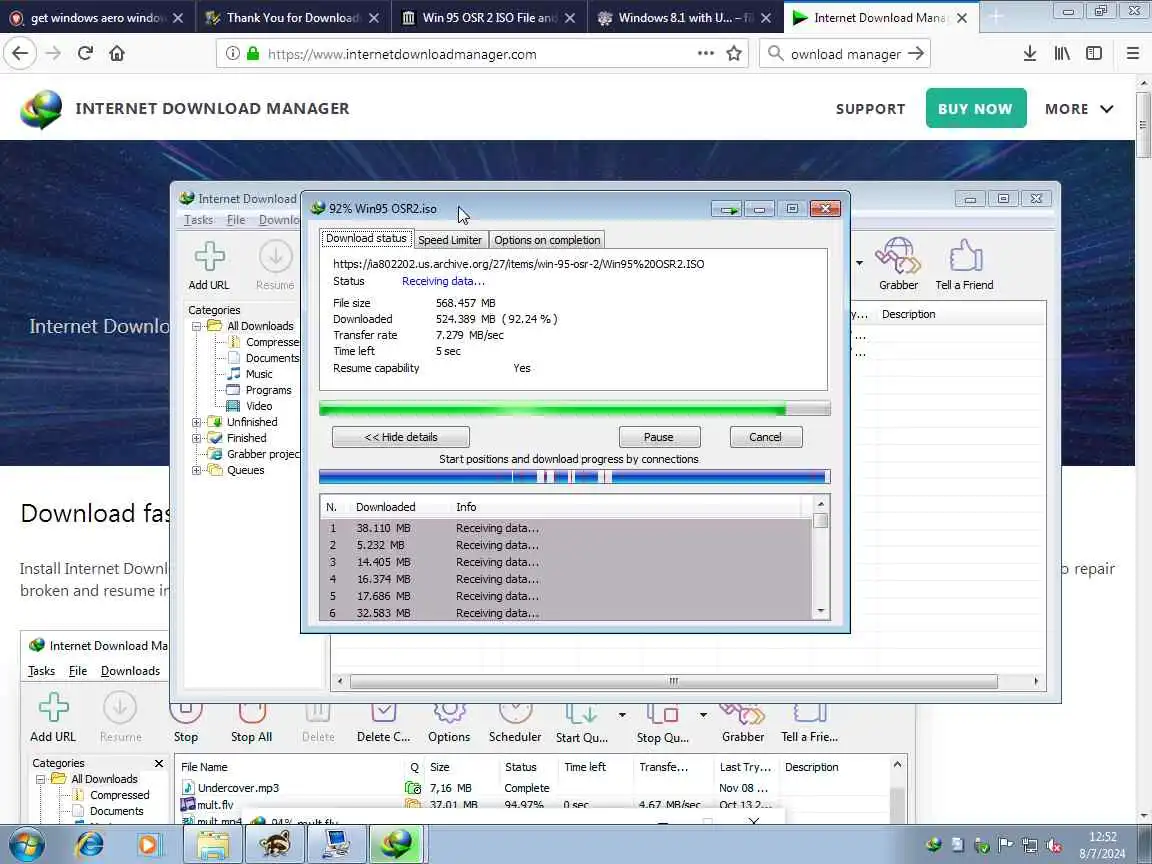1152x864 pixels.
Task: Click scroll down arrow in connections list
Action: [x=821, y=611]
